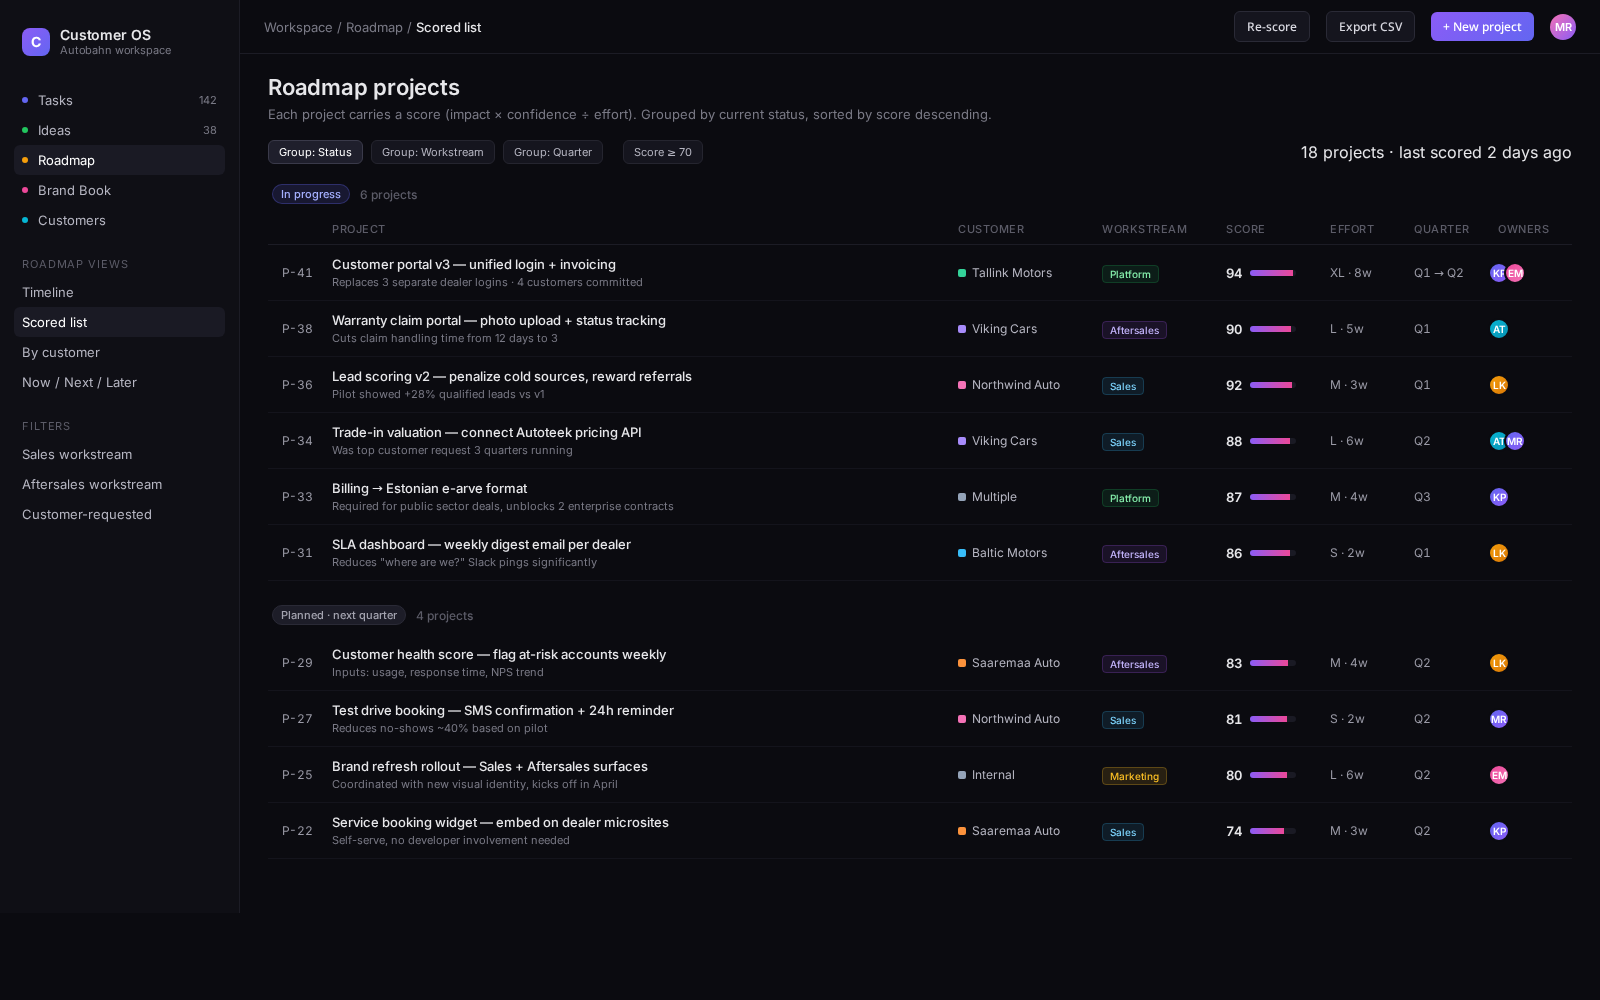1600x1000 pixels.
Task: Toggle the Score ≥ 70 filter chip
Action: tap(662, 152)
